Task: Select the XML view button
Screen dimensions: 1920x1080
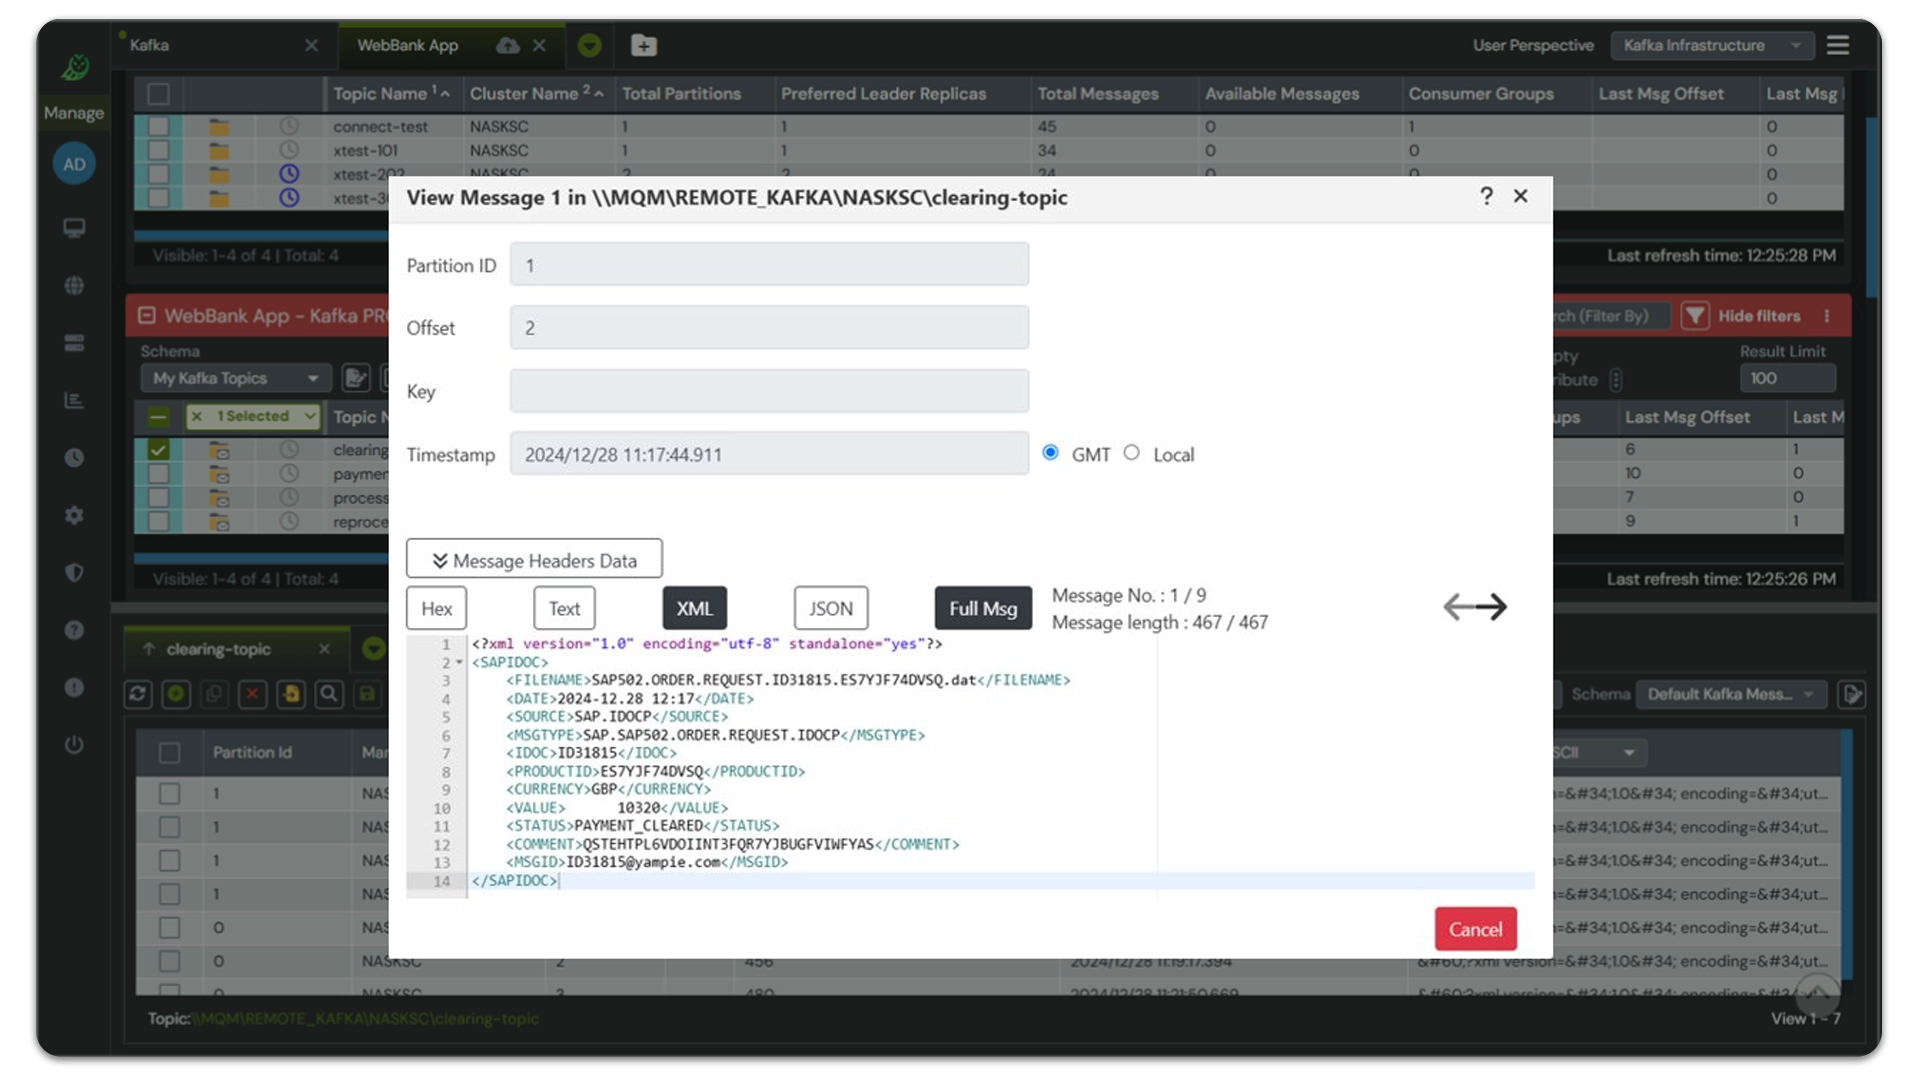Action: tap(694, 608)
